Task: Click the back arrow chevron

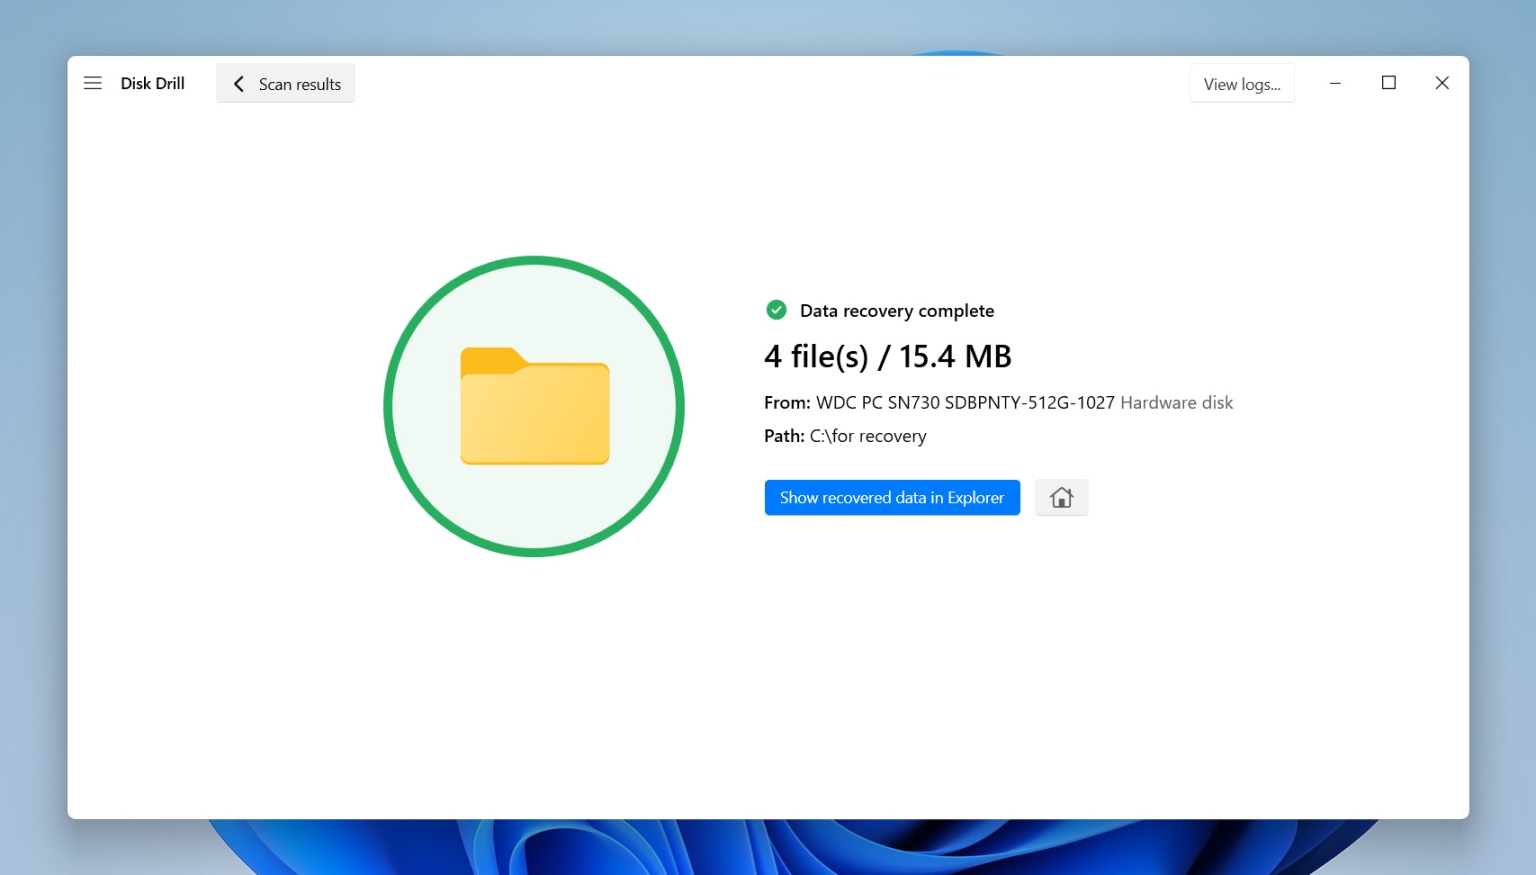Action: point(239,84)
